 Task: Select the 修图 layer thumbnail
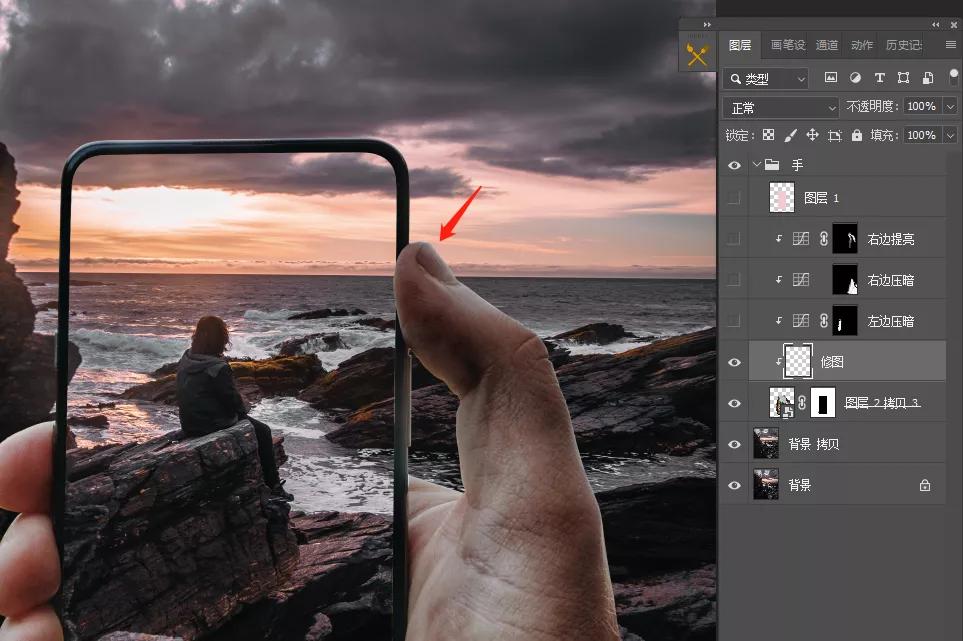pos(798,361)
